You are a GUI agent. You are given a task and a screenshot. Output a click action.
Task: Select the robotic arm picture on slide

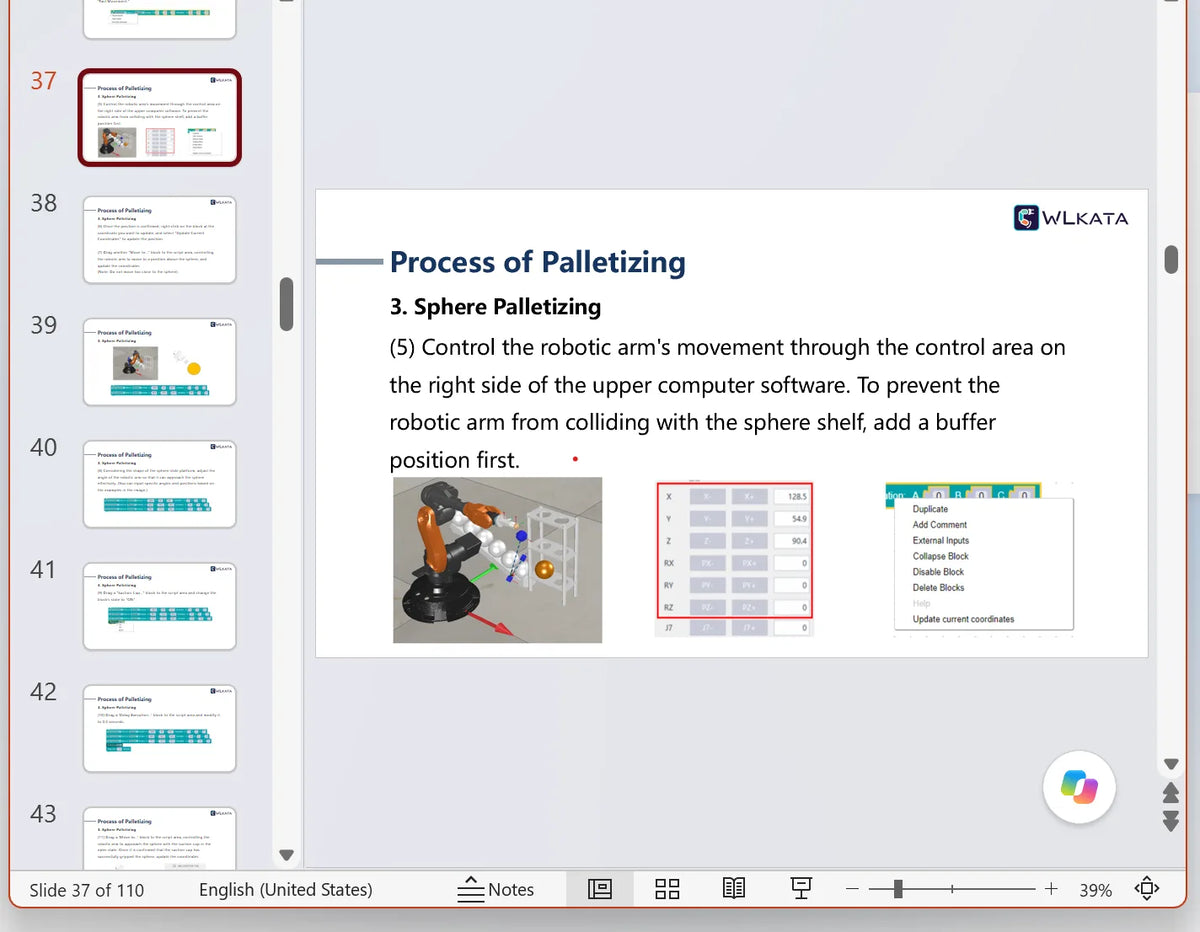click(498, 560)
